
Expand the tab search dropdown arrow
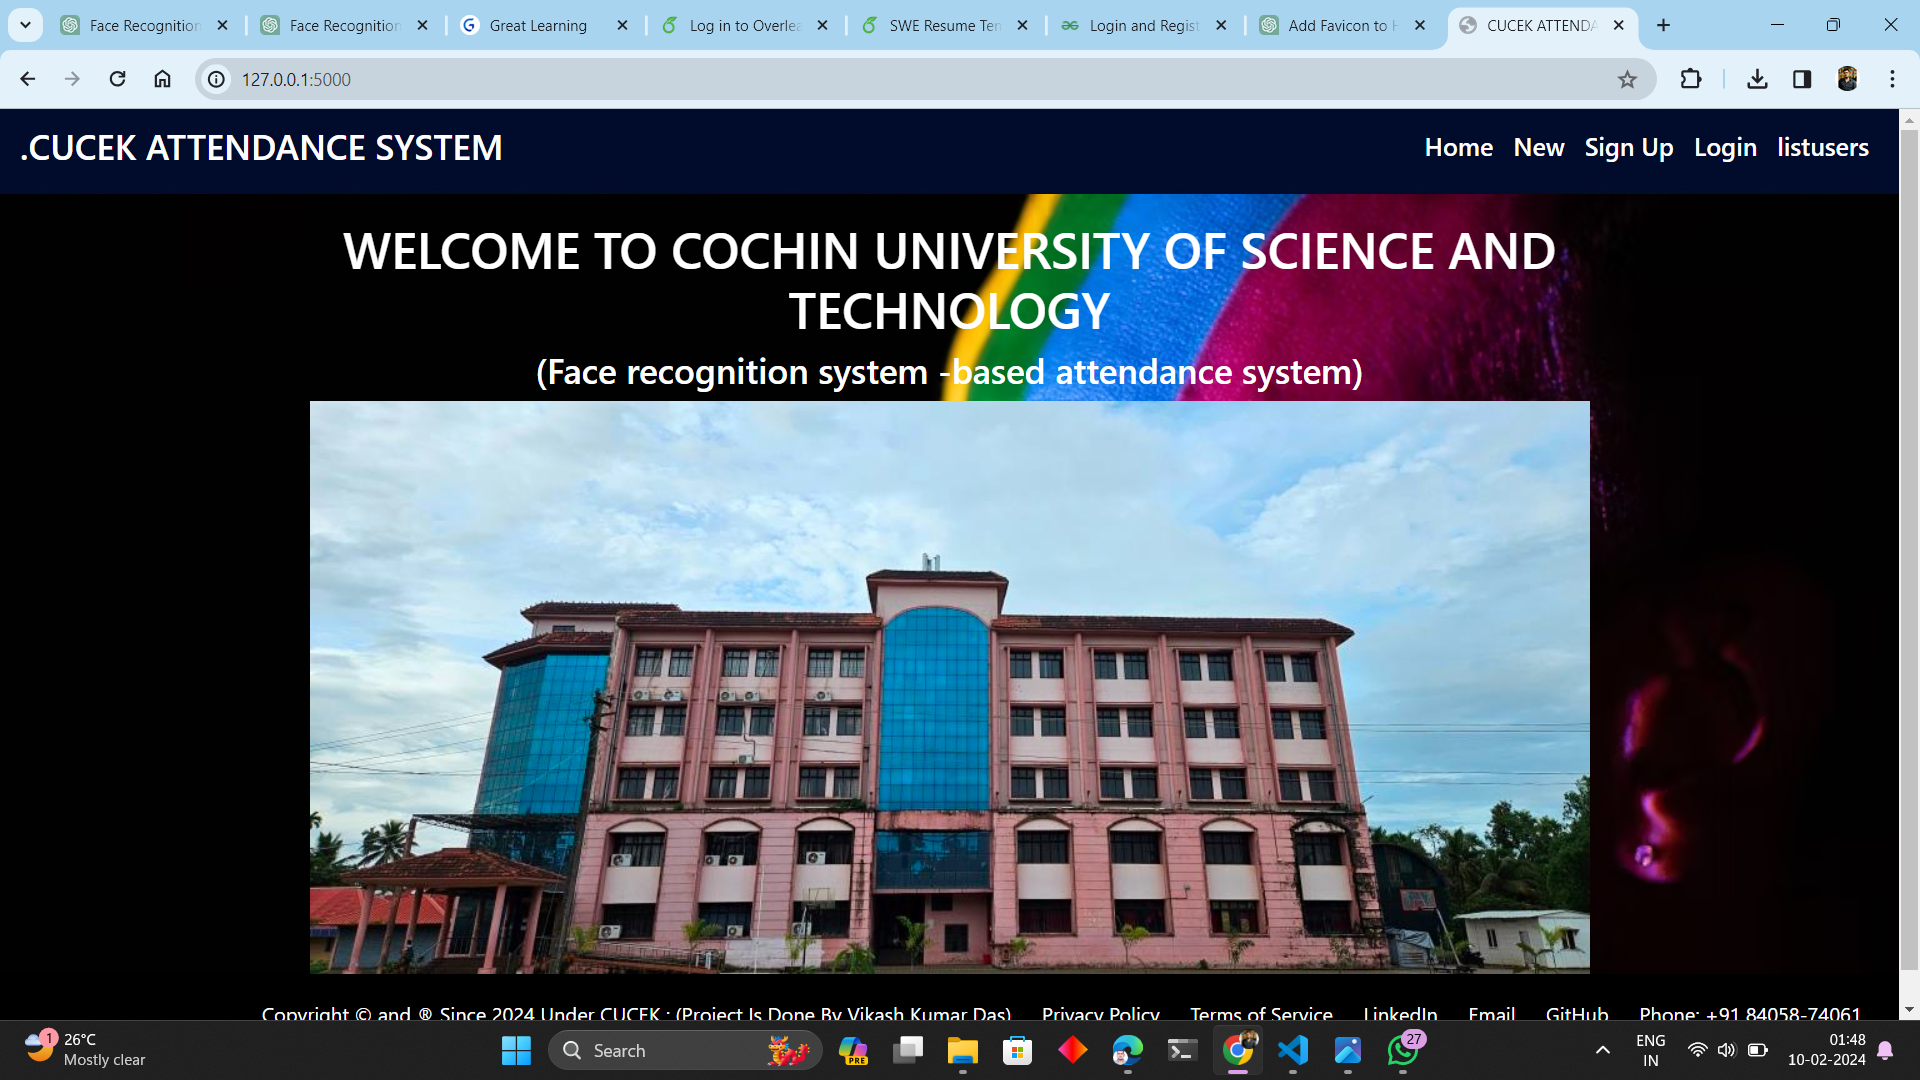pyautogui.click(x=25, y=25)
